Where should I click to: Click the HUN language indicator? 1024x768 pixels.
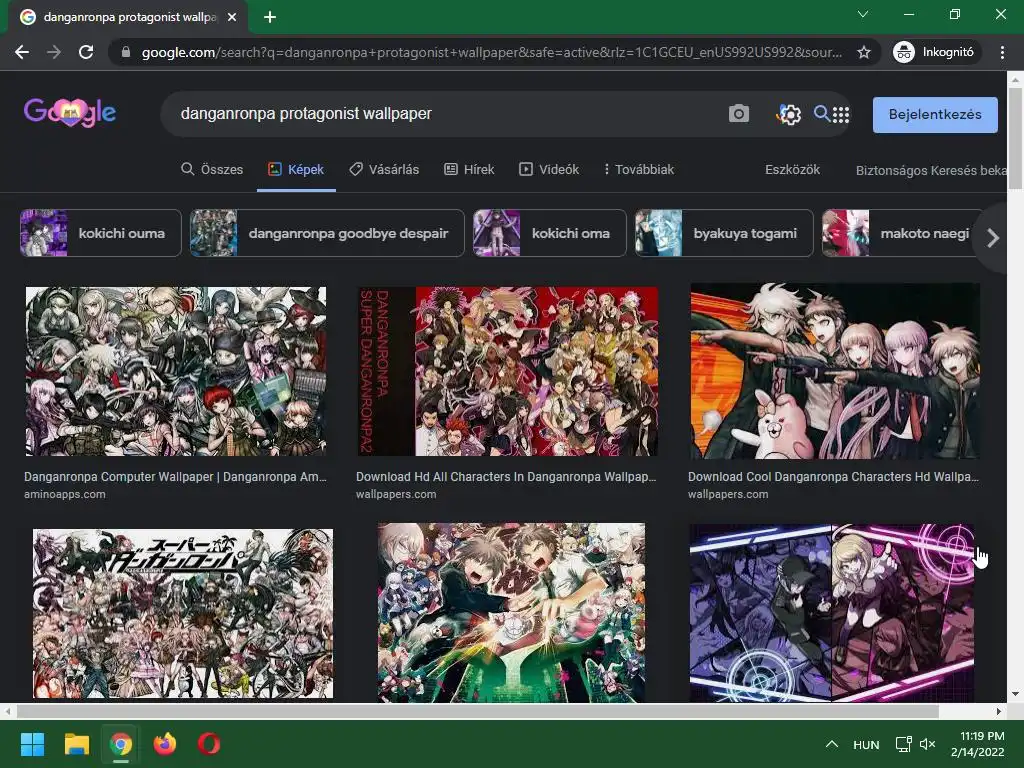866,744
